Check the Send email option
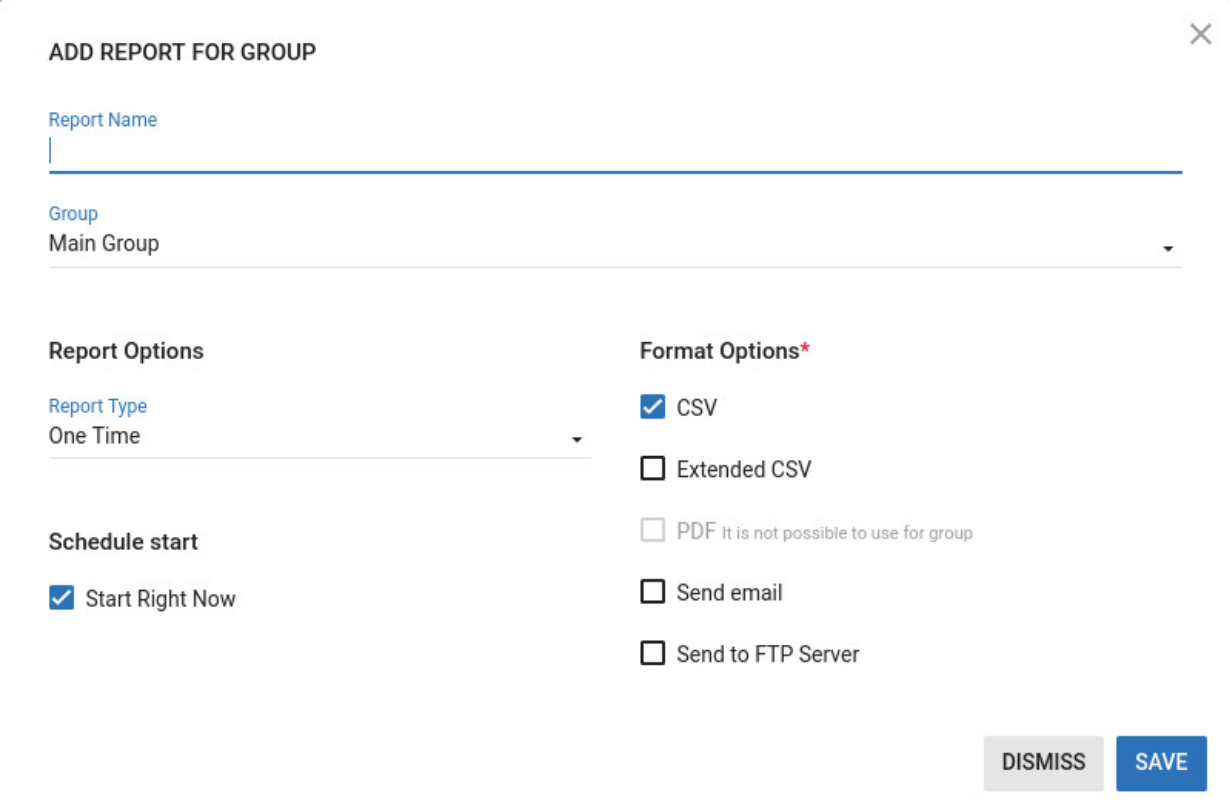 click(x=652, y=591)
